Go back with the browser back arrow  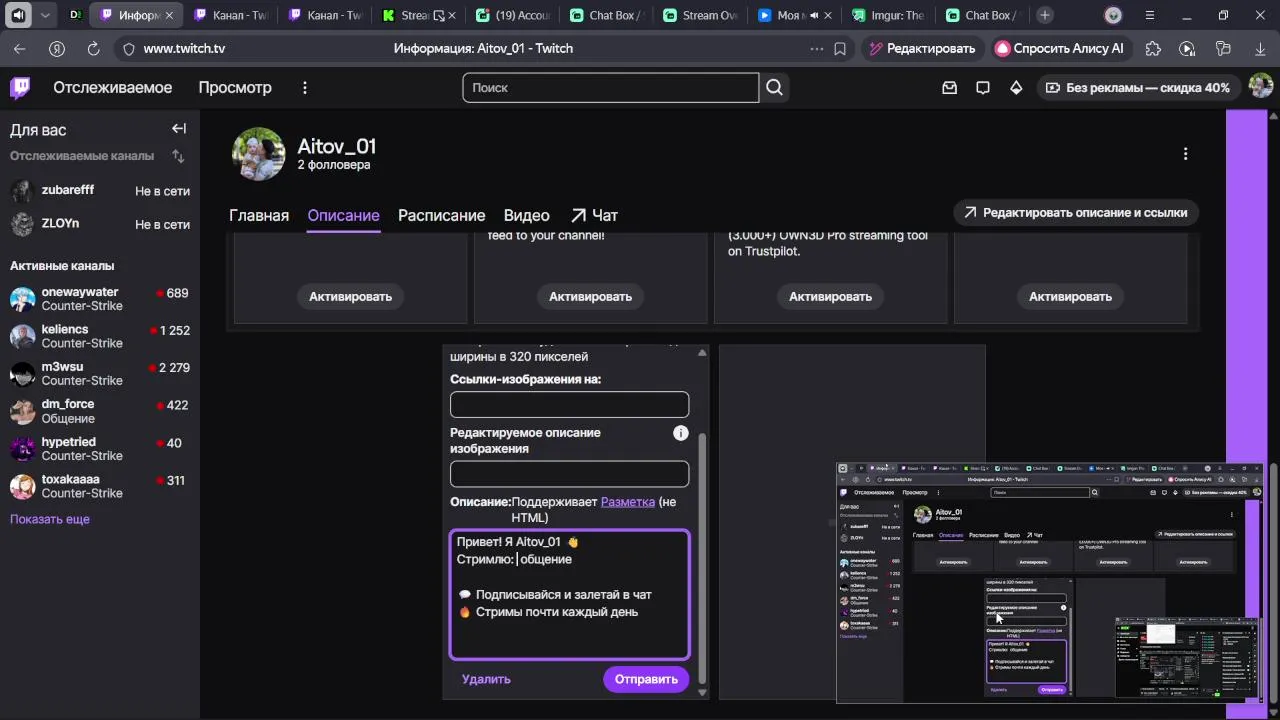[20, 48]
